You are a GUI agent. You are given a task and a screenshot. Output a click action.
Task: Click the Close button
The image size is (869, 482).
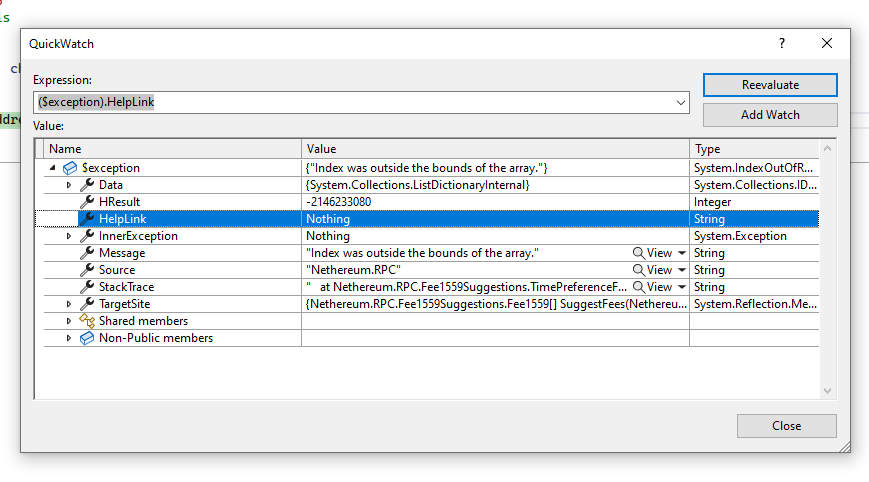coord(786,425)
